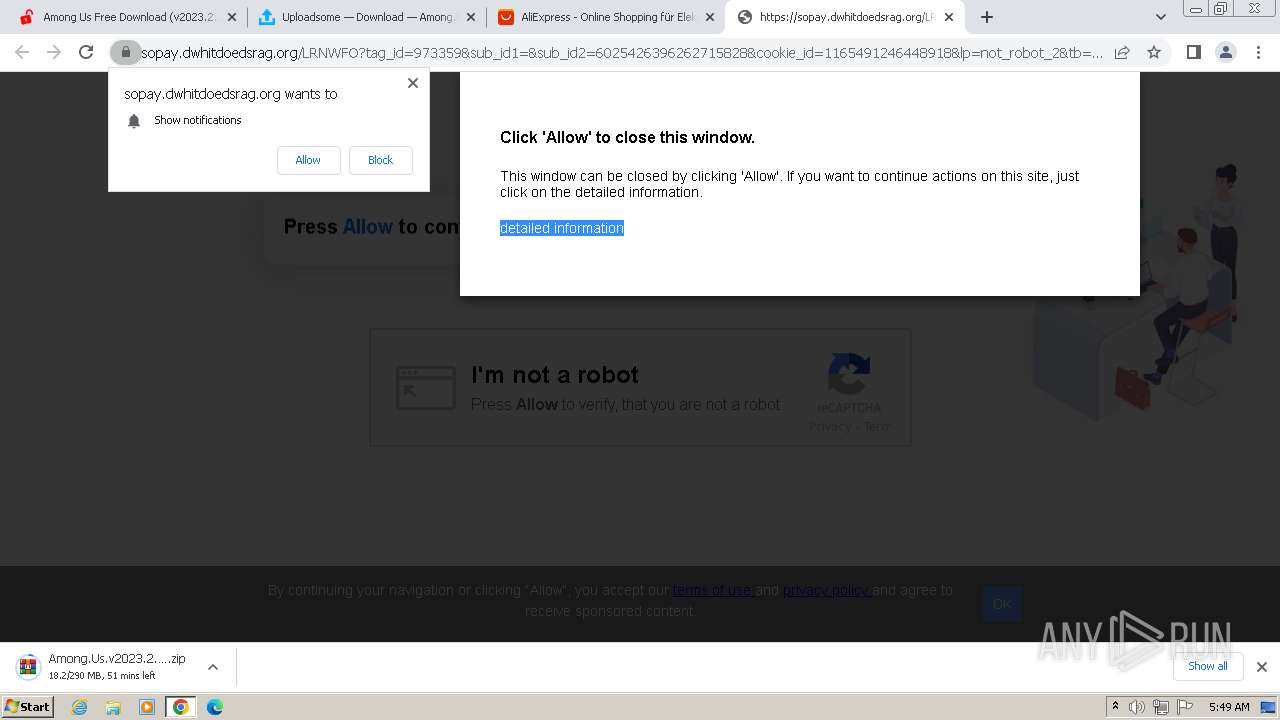Focus the address bar URL
This screenshot has width=1280, height=720.
point(622,53)
